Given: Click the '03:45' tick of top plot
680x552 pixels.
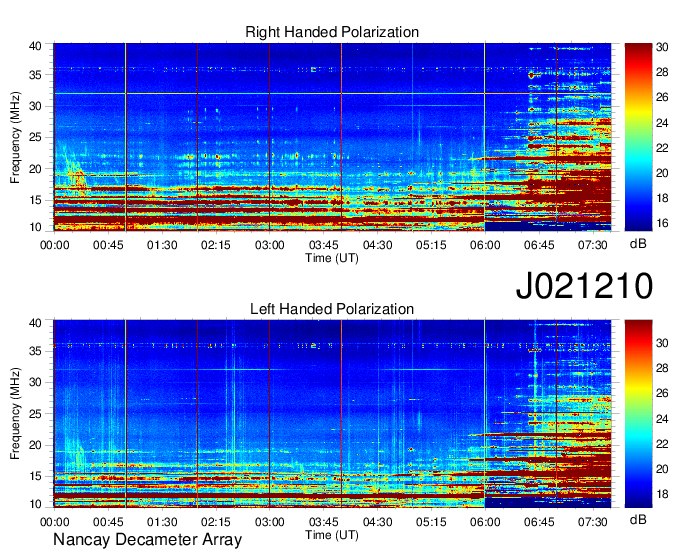Looking at the screenshot, I should click(324, 245).
